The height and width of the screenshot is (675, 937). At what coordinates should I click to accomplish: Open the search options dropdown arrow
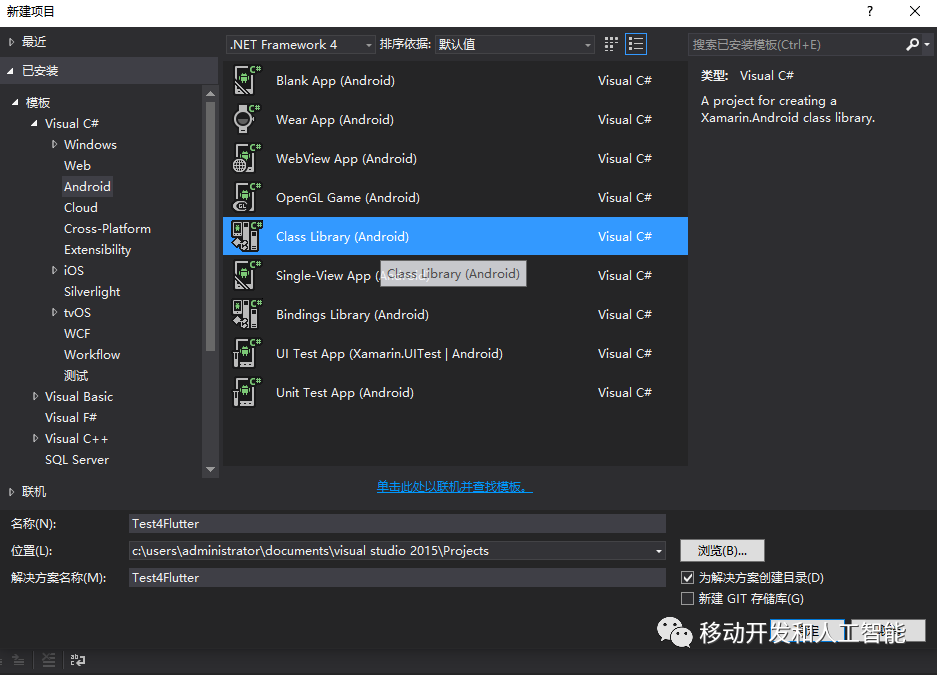click(927, 45)
